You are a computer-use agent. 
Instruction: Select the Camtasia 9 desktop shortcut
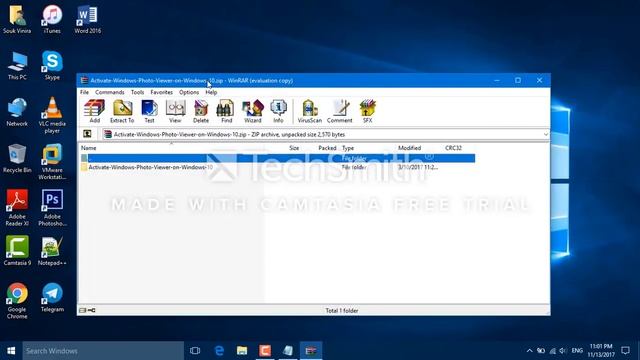[x=17, y=251]
